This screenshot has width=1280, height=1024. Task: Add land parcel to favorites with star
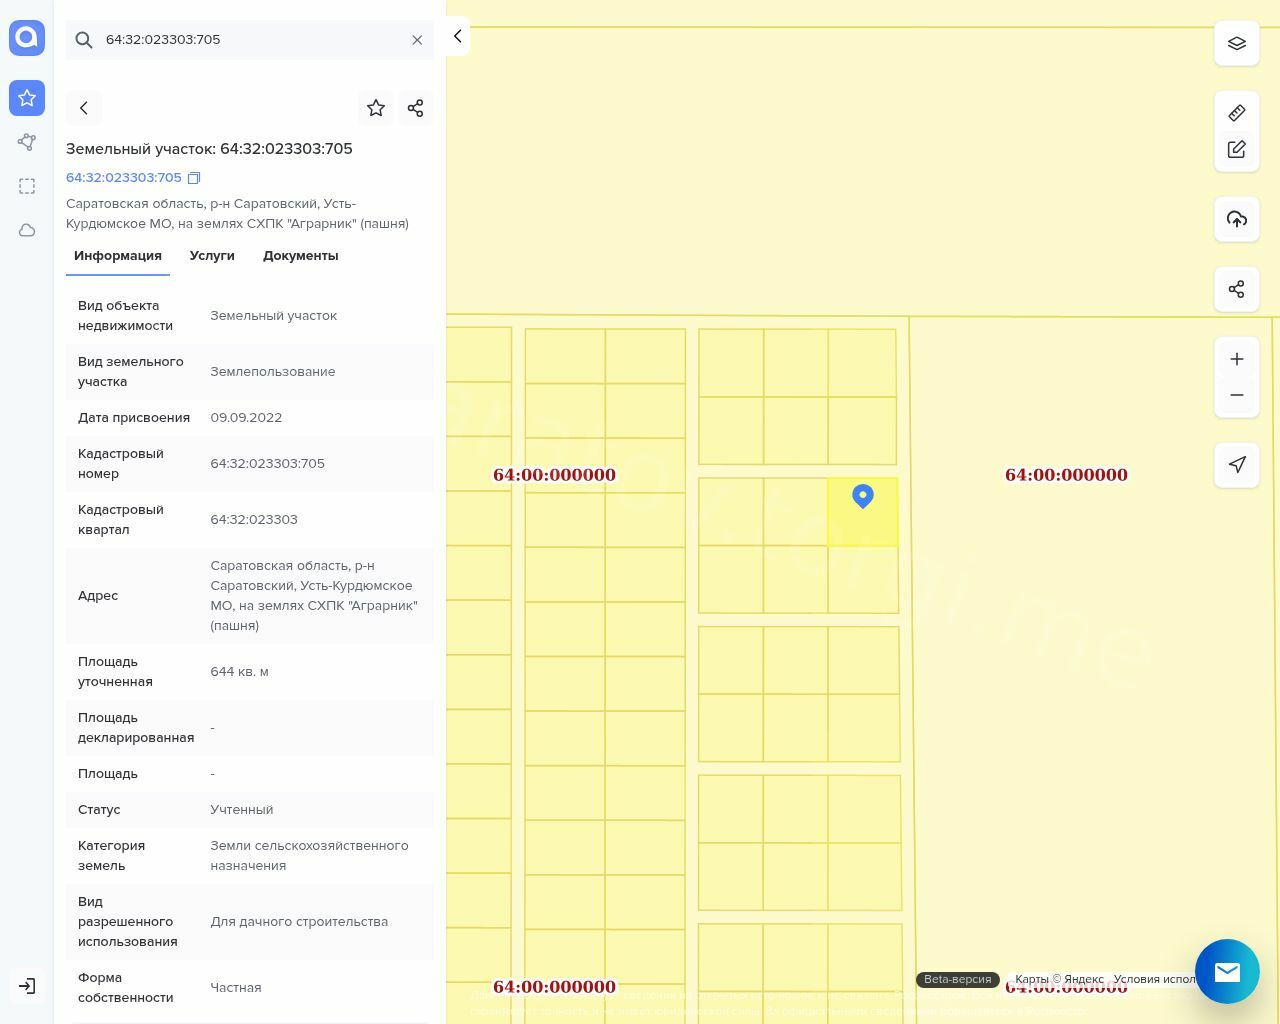pyautogui.click(x=376, y=108)
